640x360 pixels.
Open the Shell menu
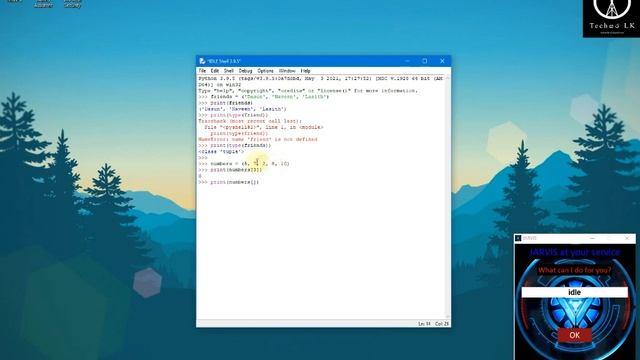229,71
